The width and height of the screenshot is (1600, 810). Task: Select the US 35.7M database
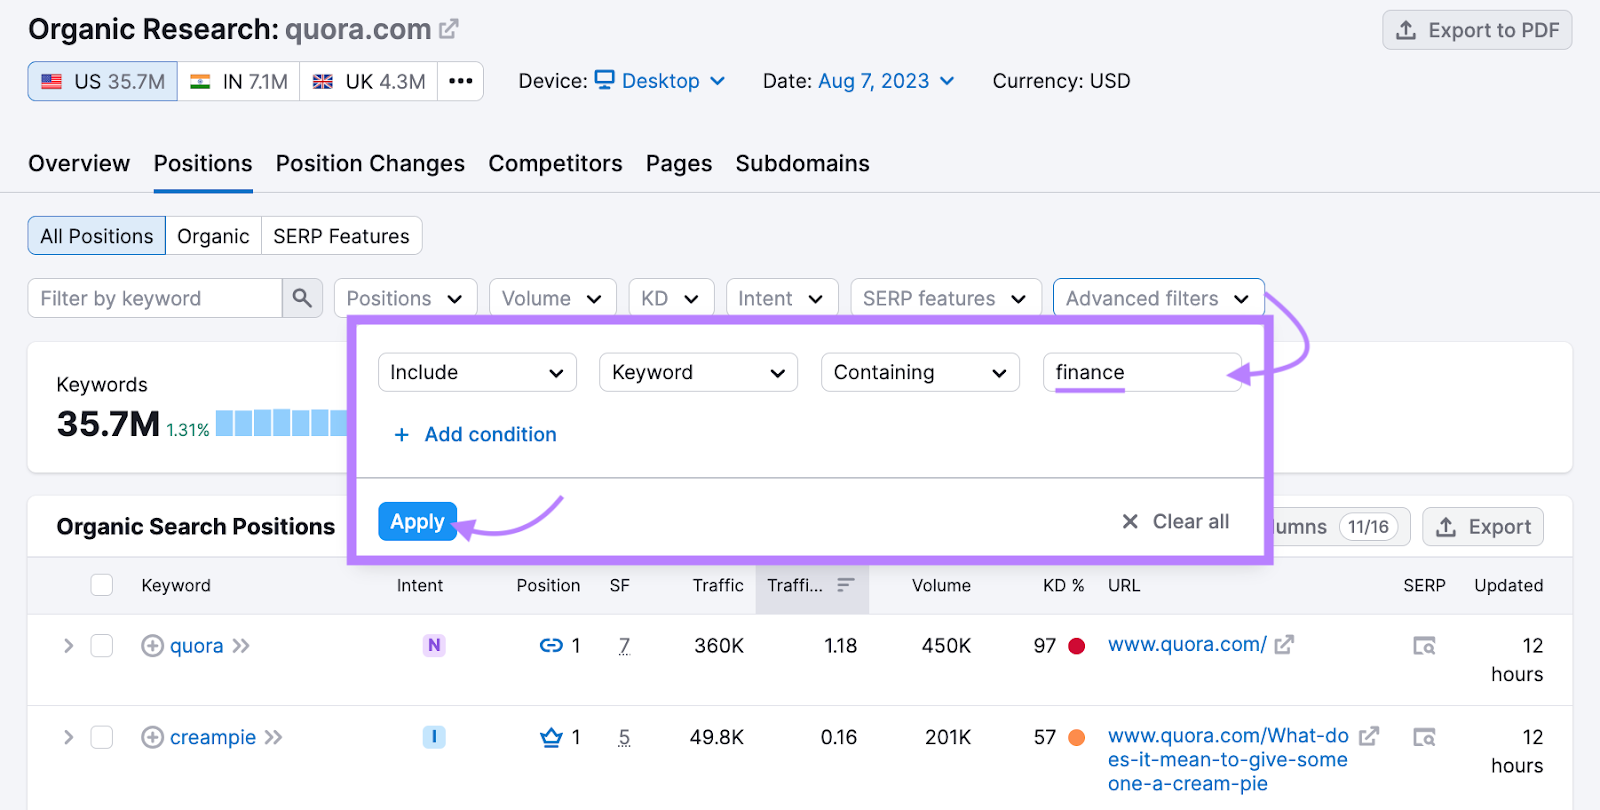(103, 81)
